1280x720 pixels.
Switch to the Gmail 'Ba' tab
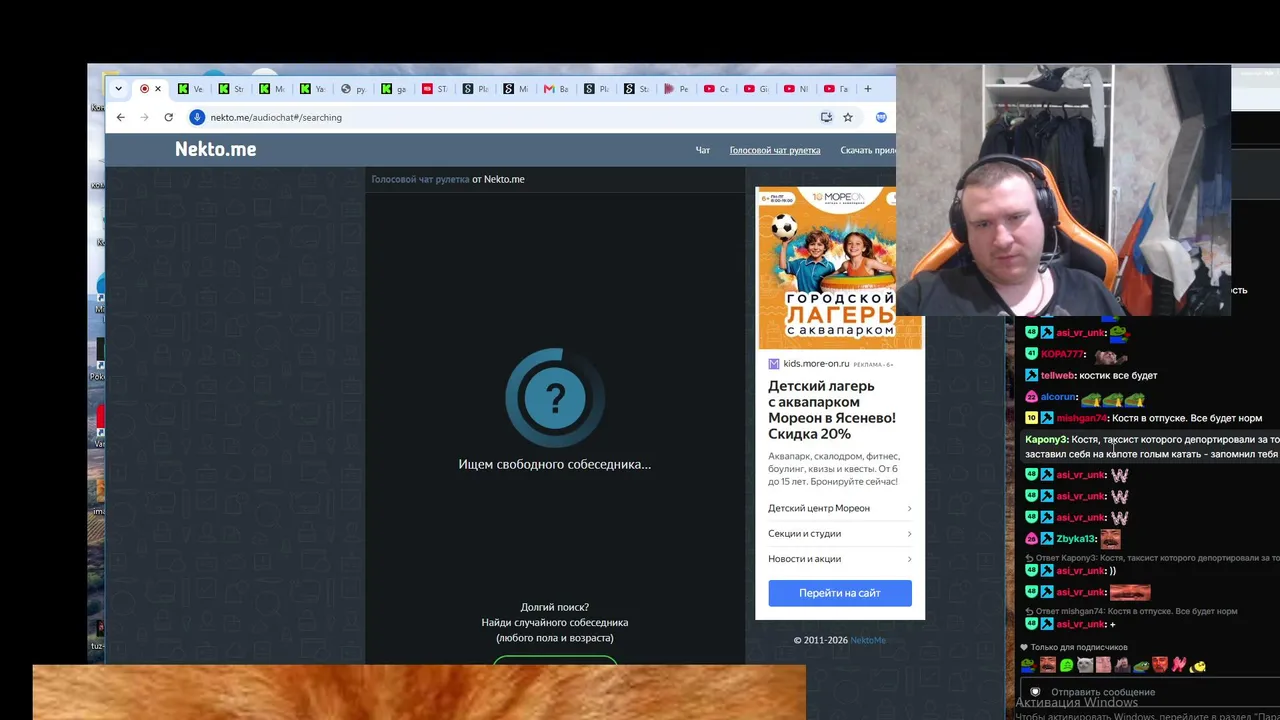click(x=556, y=89)
